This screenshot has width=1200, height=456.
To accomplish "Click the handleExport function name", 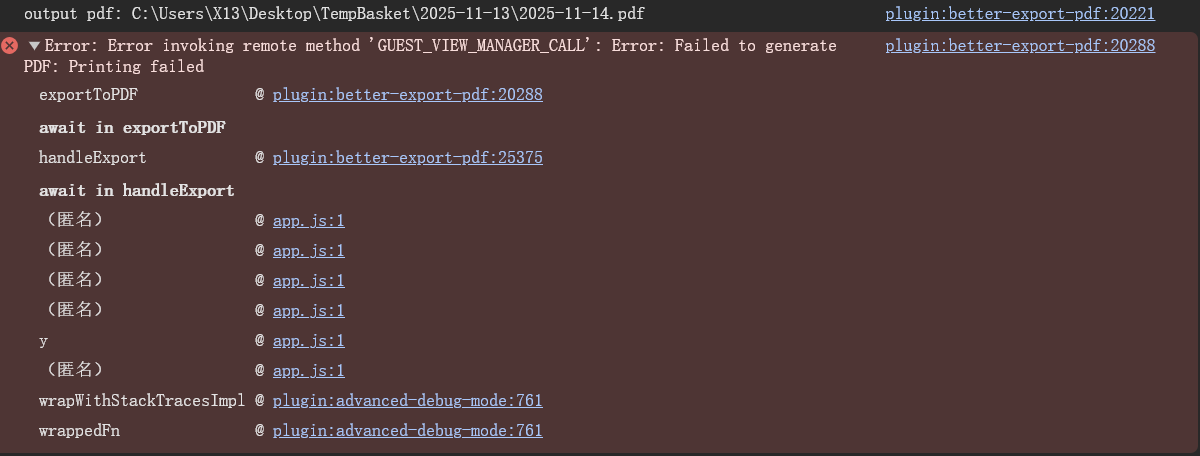I will (x=92, y=158).
